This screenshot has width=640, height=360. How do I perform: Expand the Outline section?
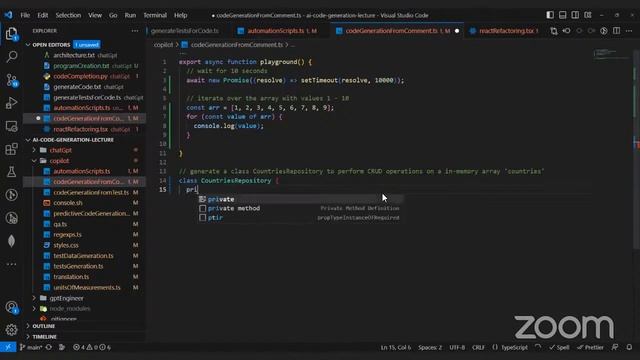click(x=43, y=326)
